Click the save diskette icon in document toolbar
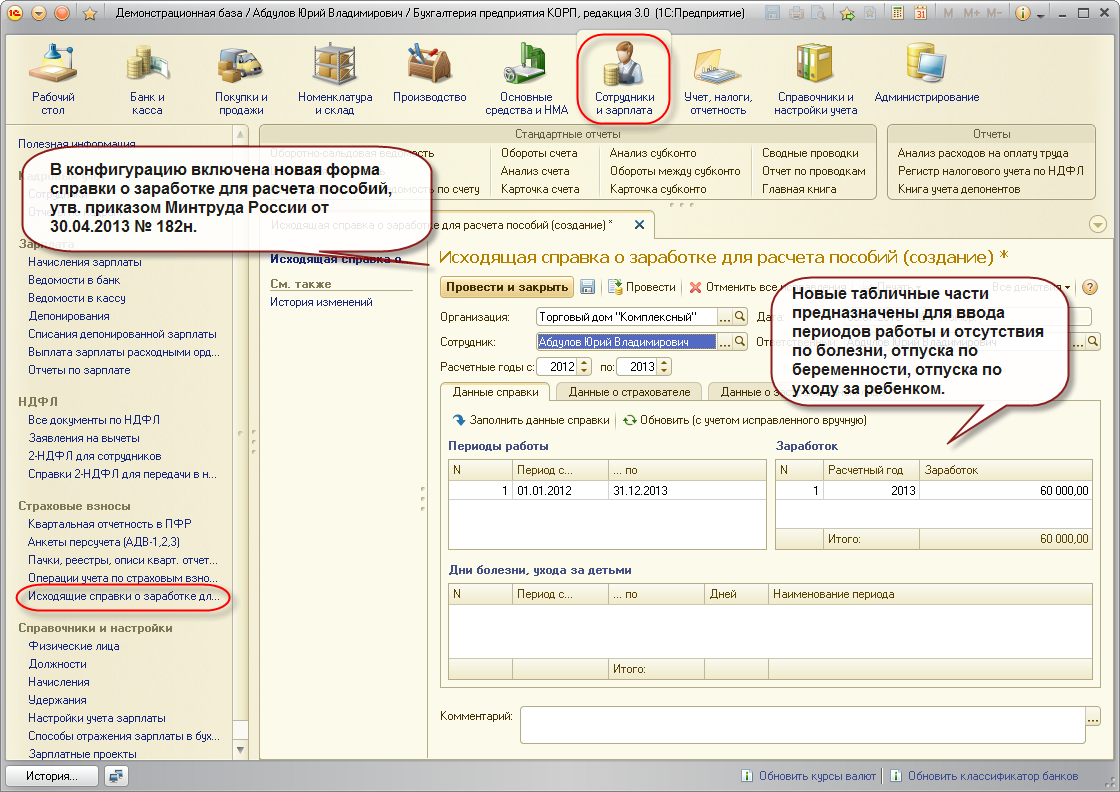 [588, 287]
